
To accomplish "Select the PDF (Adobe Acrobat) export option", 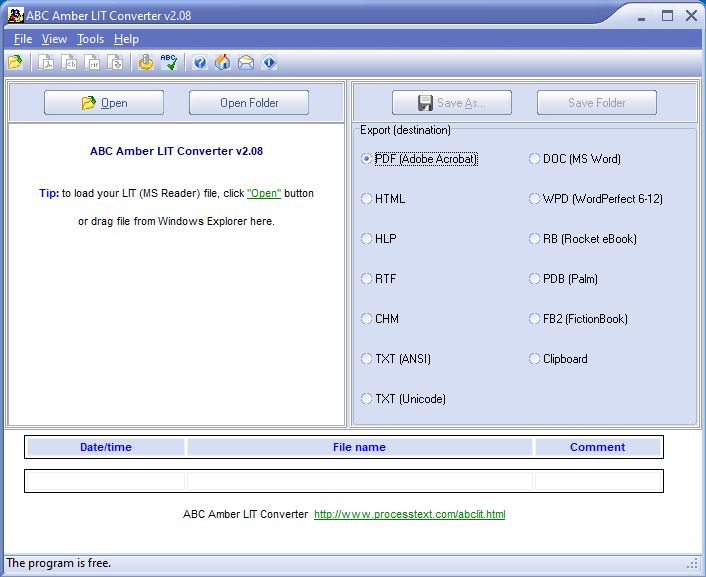I will (419, 159).
